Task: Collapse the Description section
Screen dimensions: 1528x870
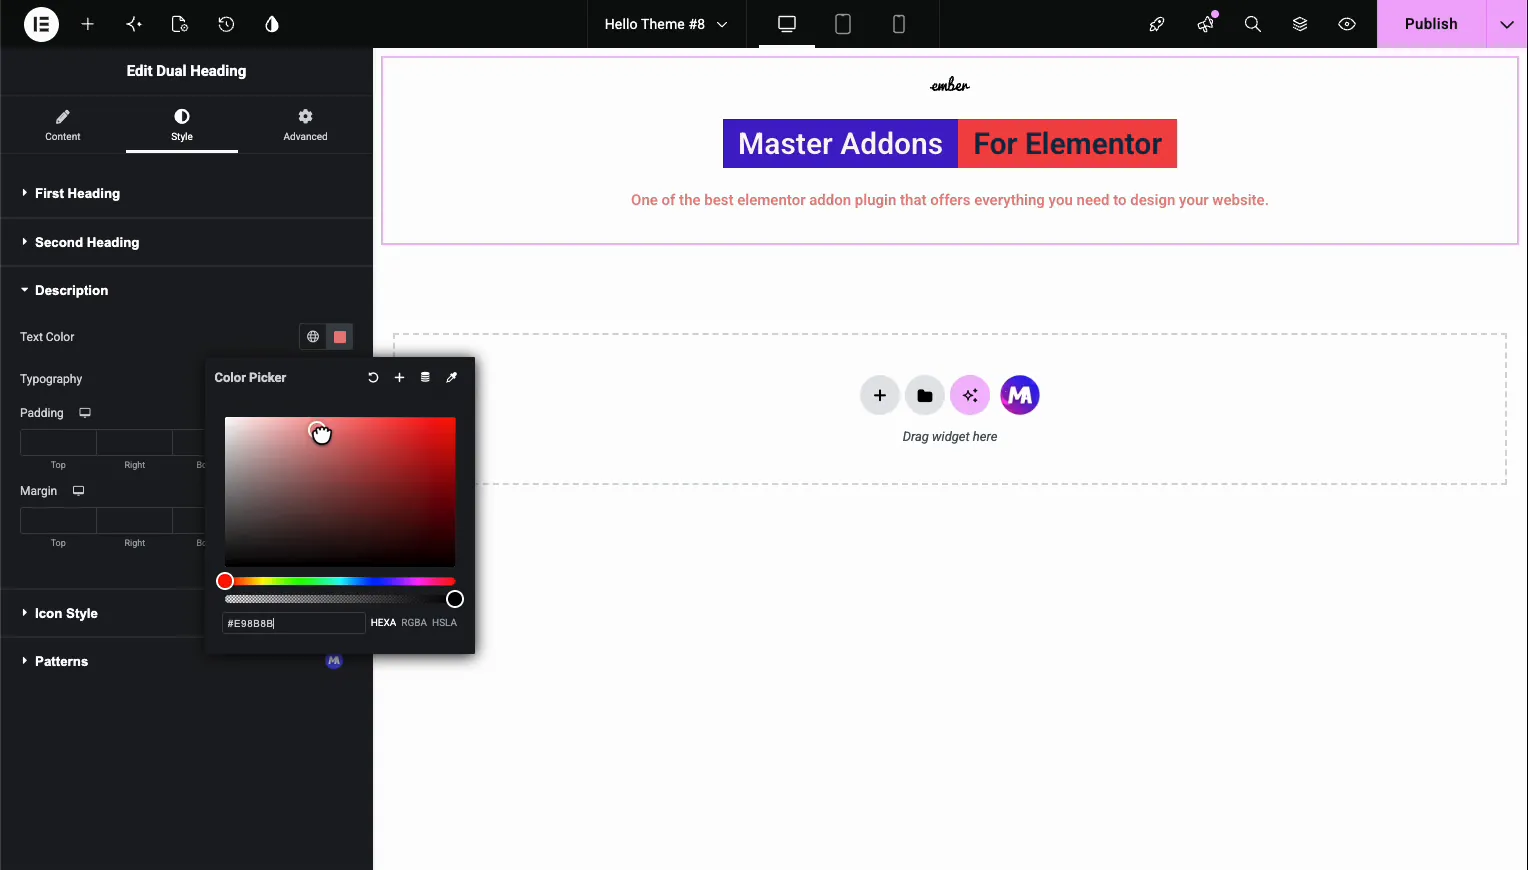Action: (186, 290)
